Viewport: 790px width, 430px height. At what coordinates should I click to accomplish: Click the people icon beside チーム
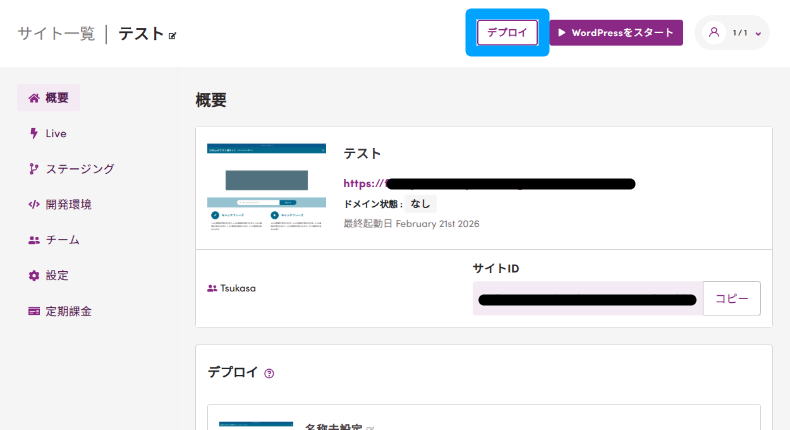click(x=34, y=240)
